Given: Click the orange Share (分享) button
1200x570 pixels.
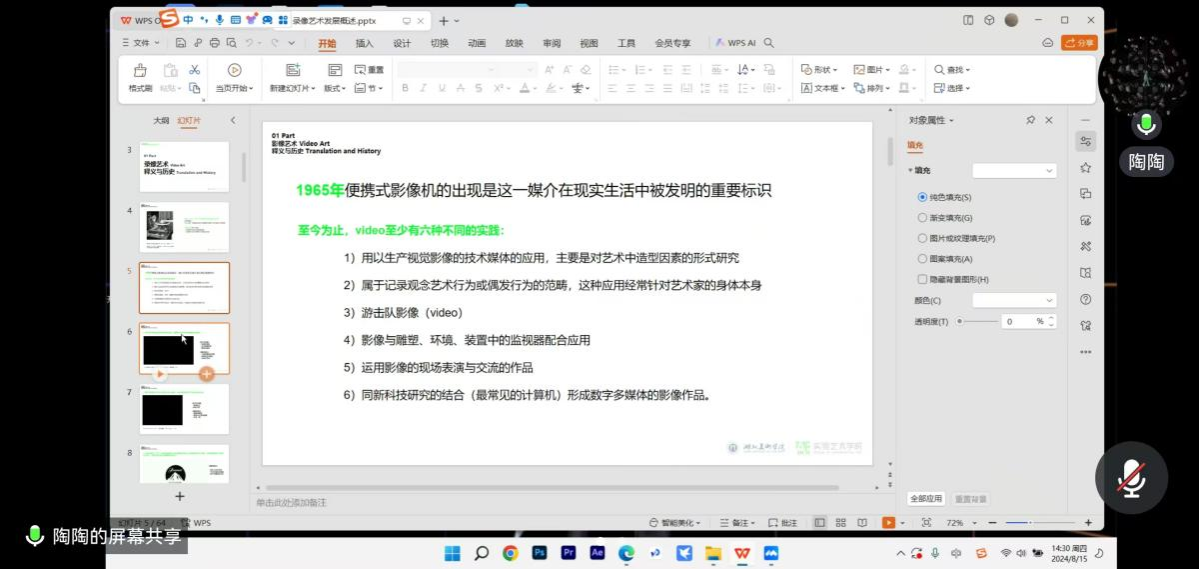Looking at the screenshot, I should click(x=1079, y=43).
